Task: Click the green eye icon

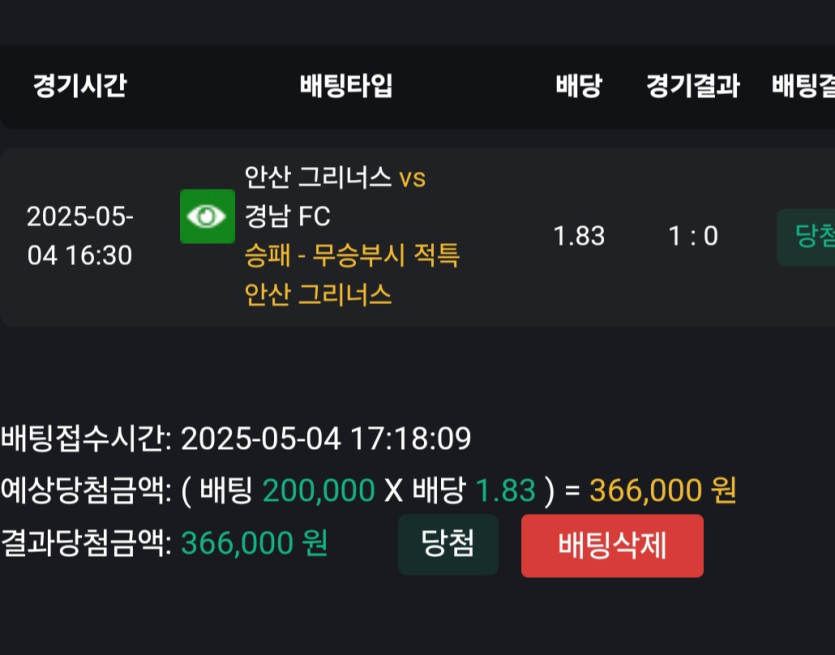Action: pos(207,216)
